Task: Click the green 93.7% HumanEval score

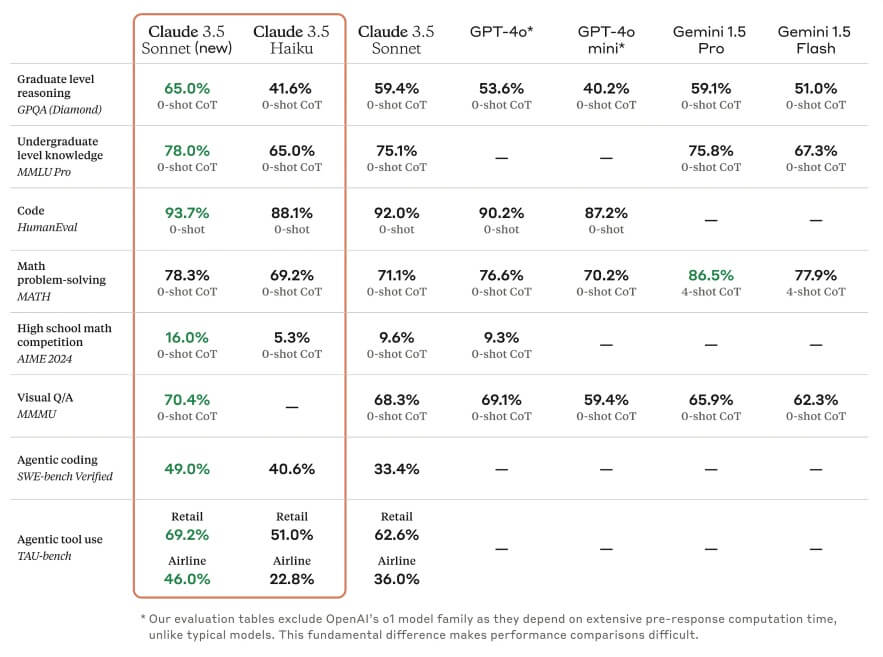Action: 187,213
